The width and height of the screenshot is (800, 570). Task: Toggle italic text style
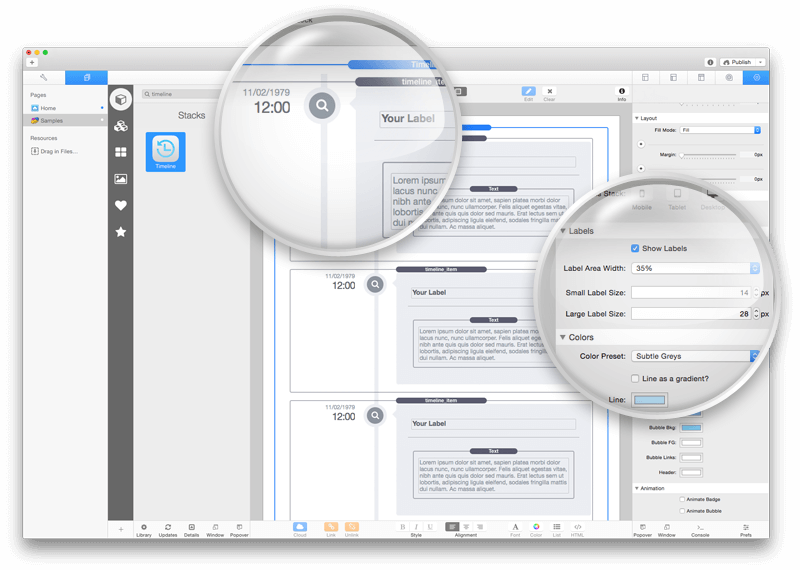pyautogui.click(x=416, y=527)
